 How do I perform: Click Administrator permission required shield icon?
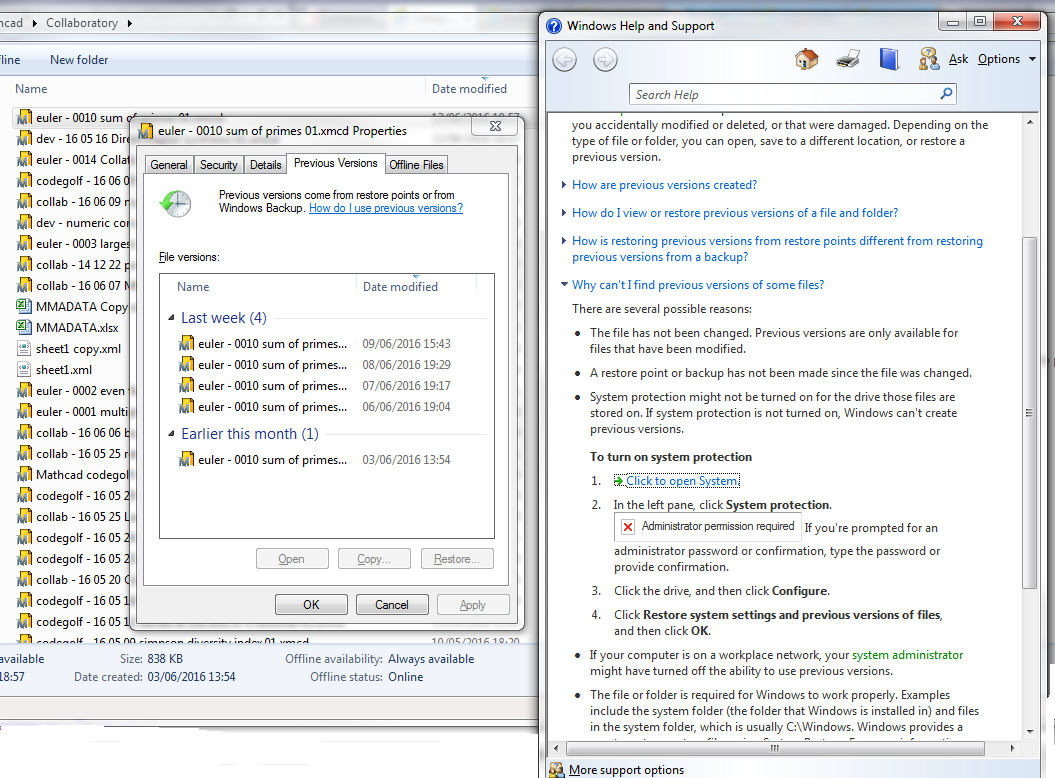[x=627, y=527]
